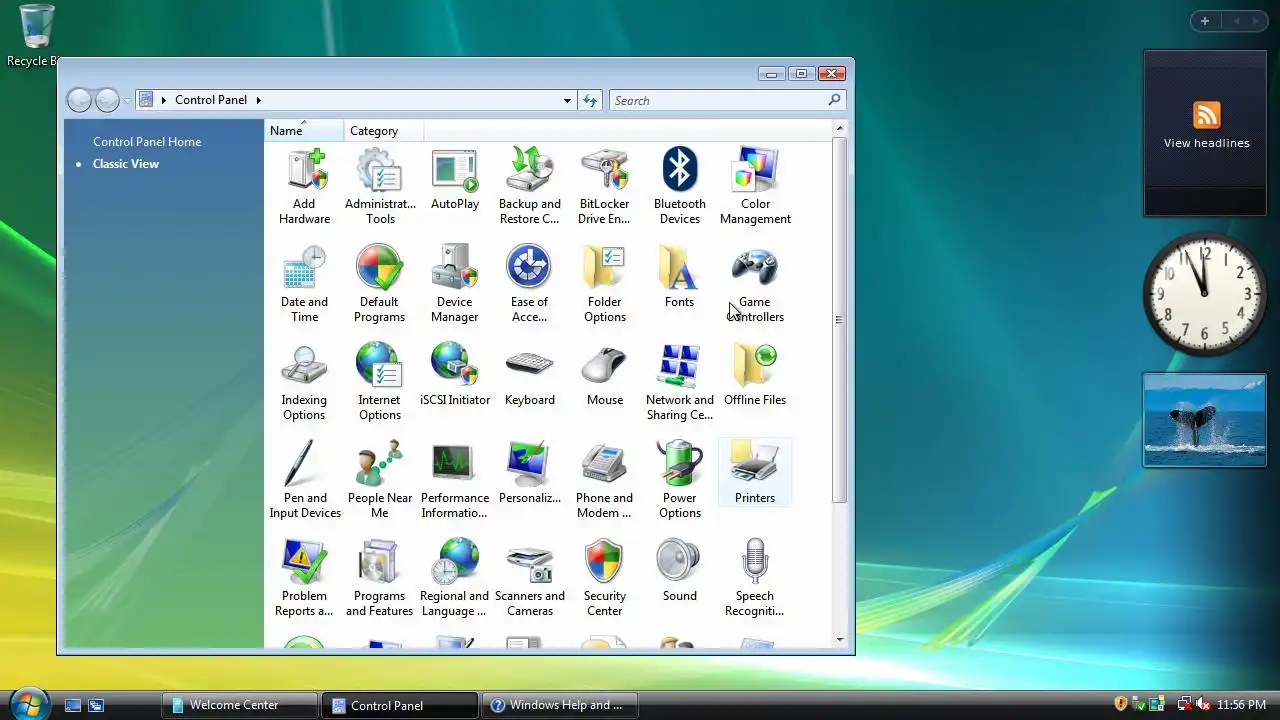The width and height of the screenshot is (1280, 720).
Task: Click Control Panel Home link
Action: point(147,142)
